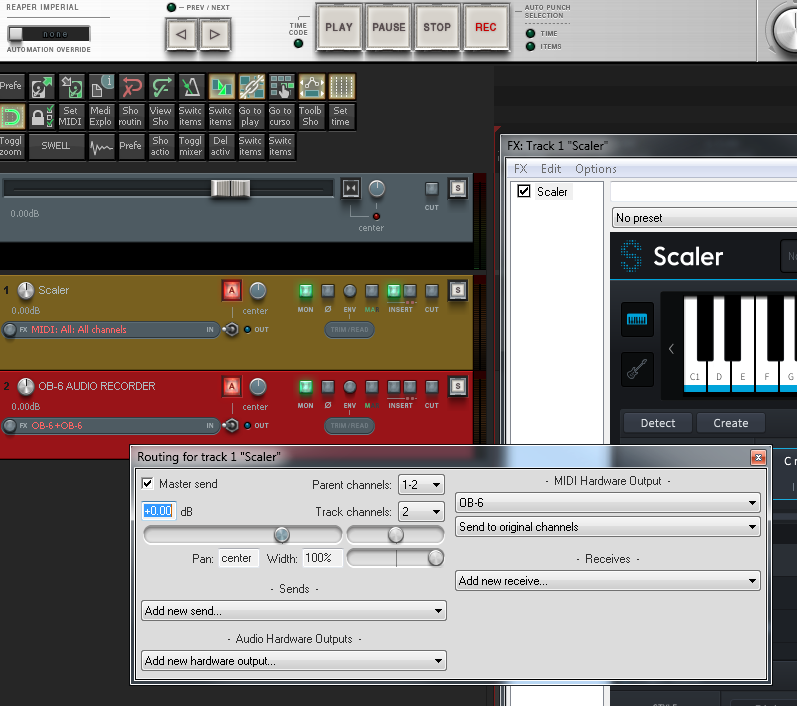
Task: Open Add new receive dropdown
Action: pos(607,581)
